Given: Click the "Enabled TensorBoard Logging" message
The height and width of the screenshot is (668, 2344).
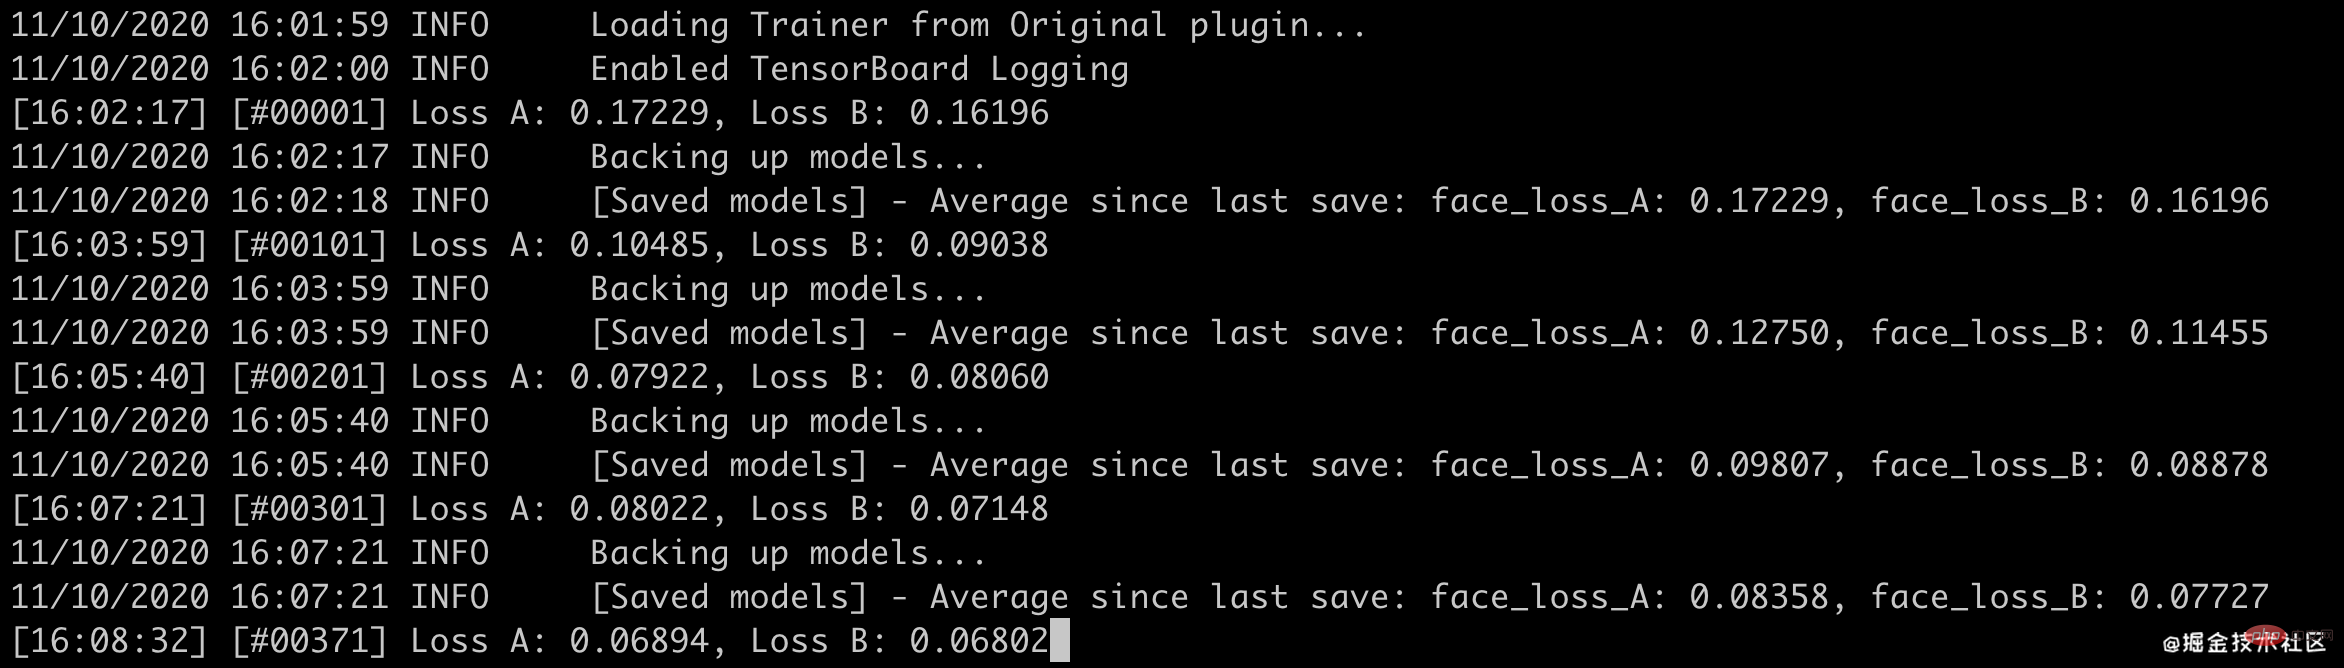Looking at the screenshot, I should 859,69.
